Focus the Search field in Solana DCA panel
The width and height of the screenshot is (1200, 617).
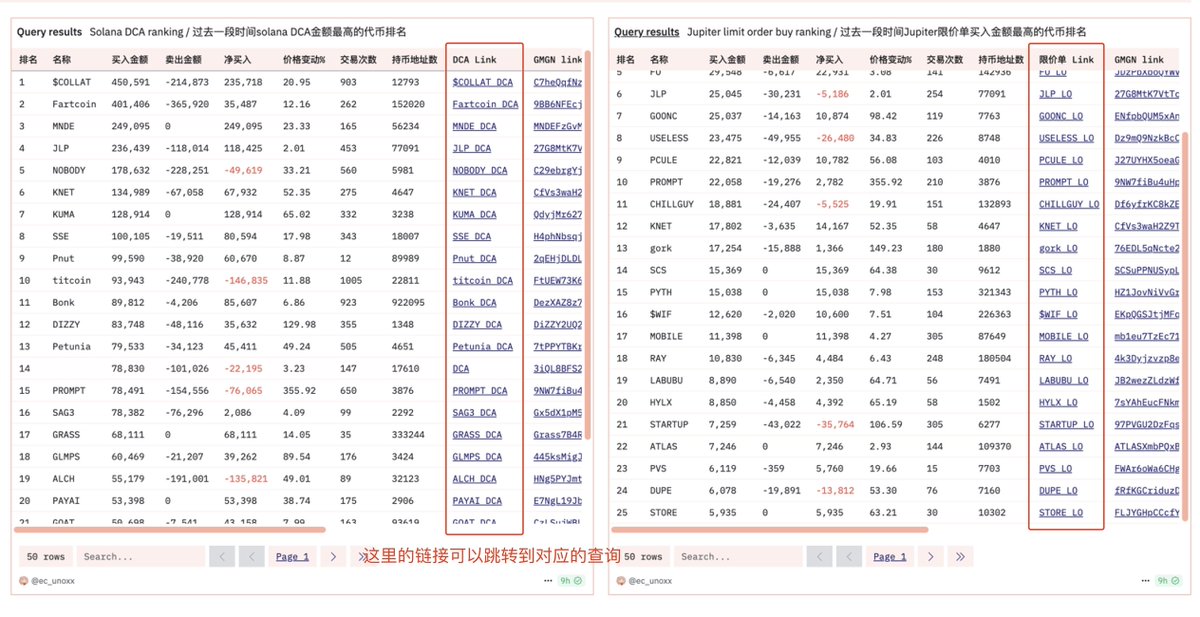(x=141, y=556)
